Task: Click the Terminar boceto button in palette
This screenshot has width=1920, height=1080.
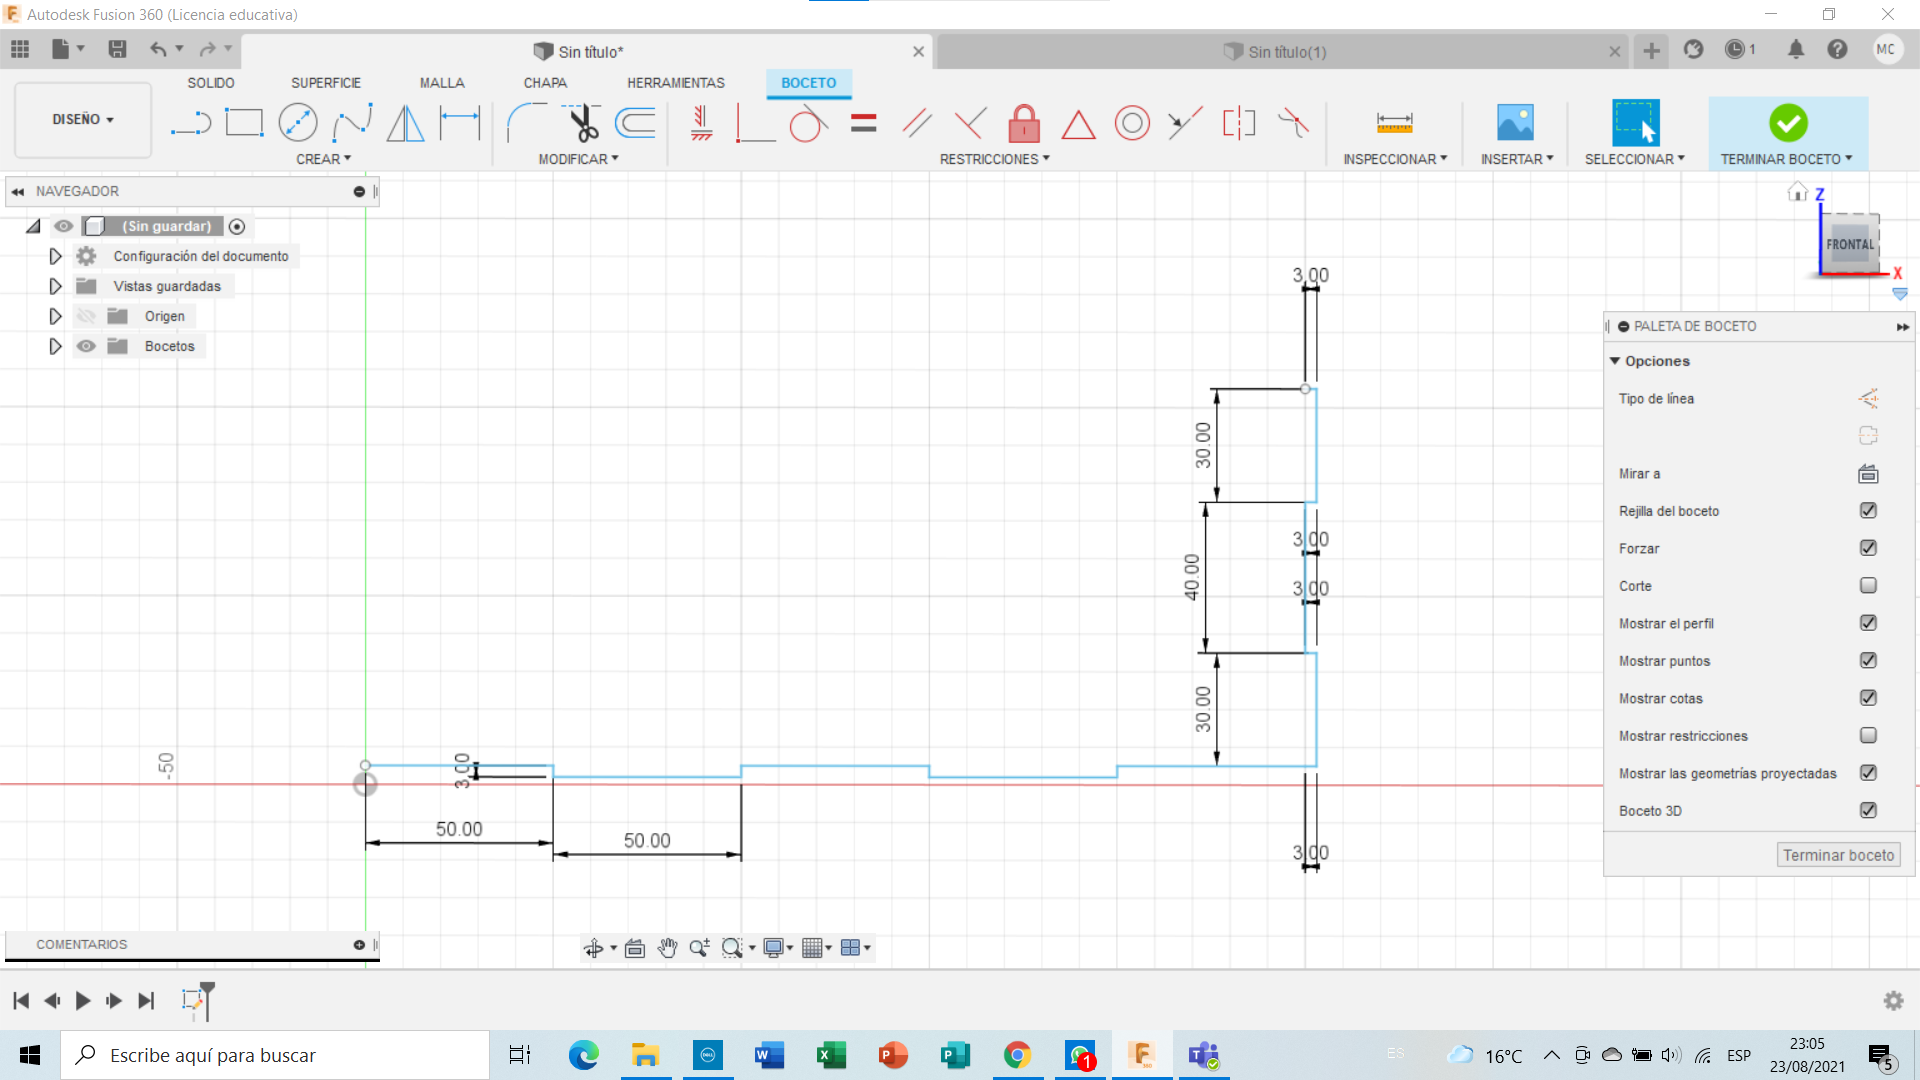Action: (x=1838, y=855)
